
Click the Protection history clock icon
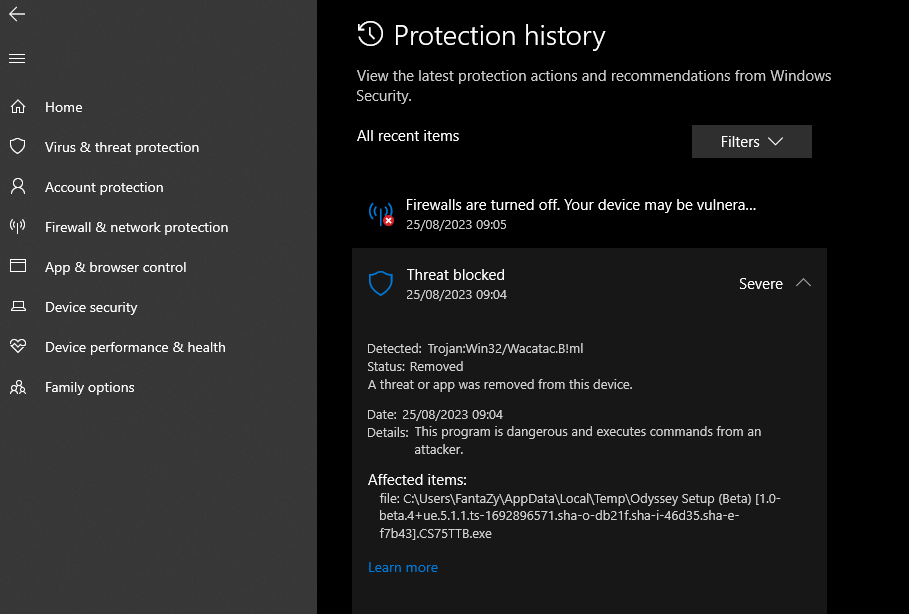click(370, 34)
